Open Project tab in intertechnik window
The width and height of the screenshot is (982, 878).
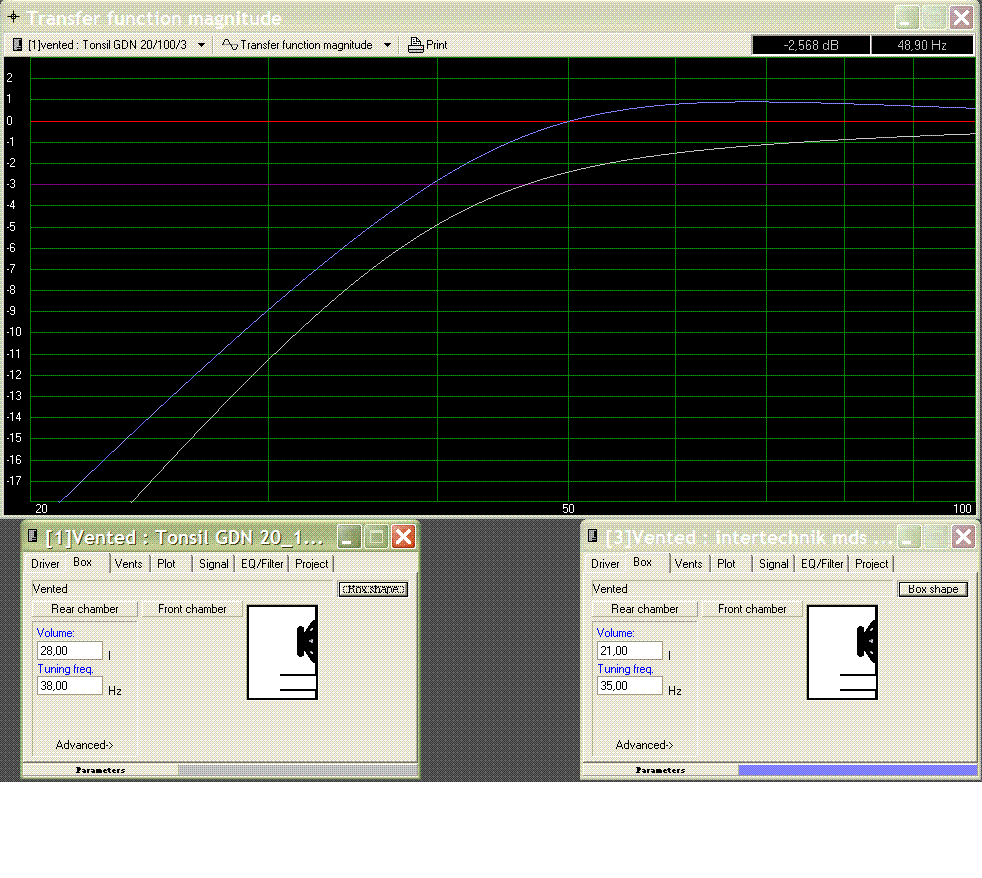click(871, 564)
